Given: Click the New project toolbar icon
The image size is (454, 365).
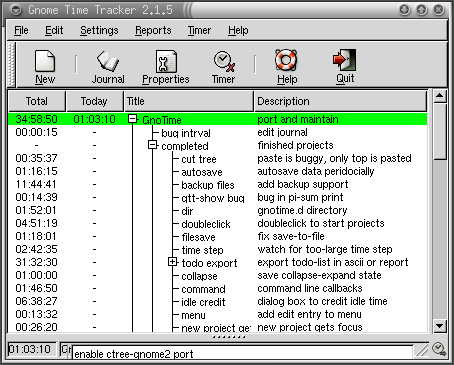Looking at the screenshot, I should click(x=45, y=61).
